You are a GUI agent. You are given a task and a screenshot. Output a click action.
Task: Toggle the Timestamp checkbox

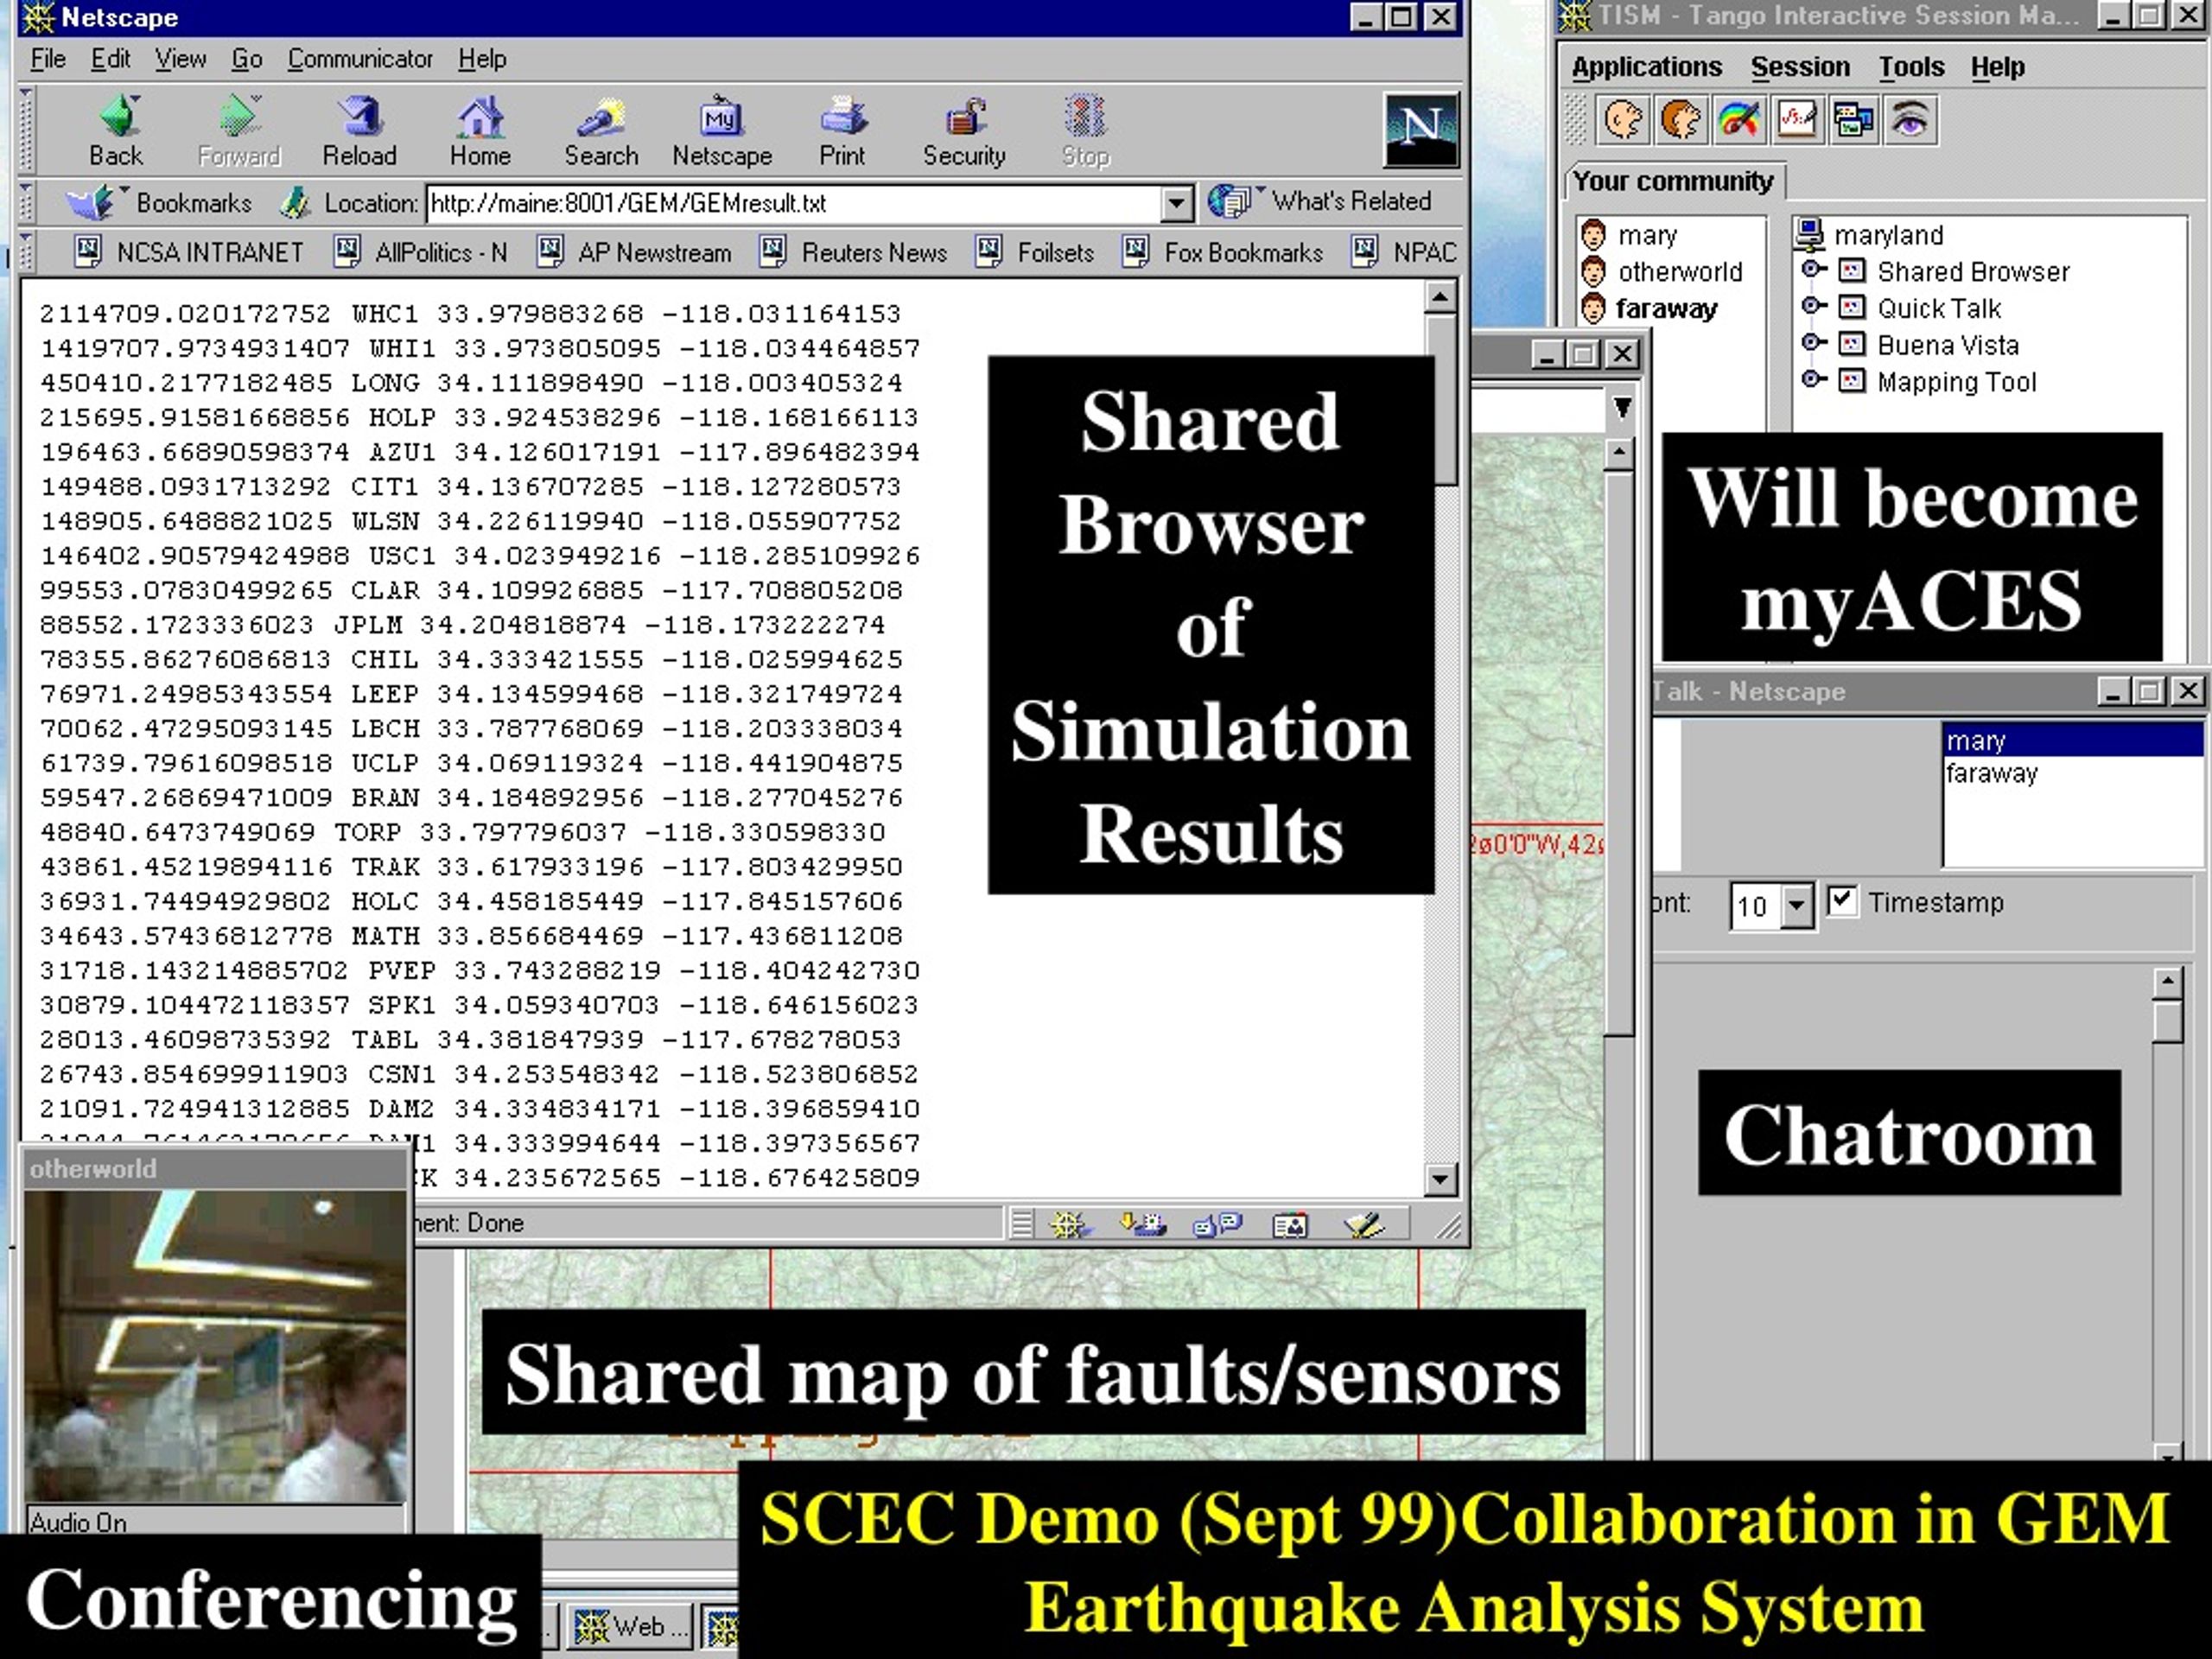(x=1842, y=900)
